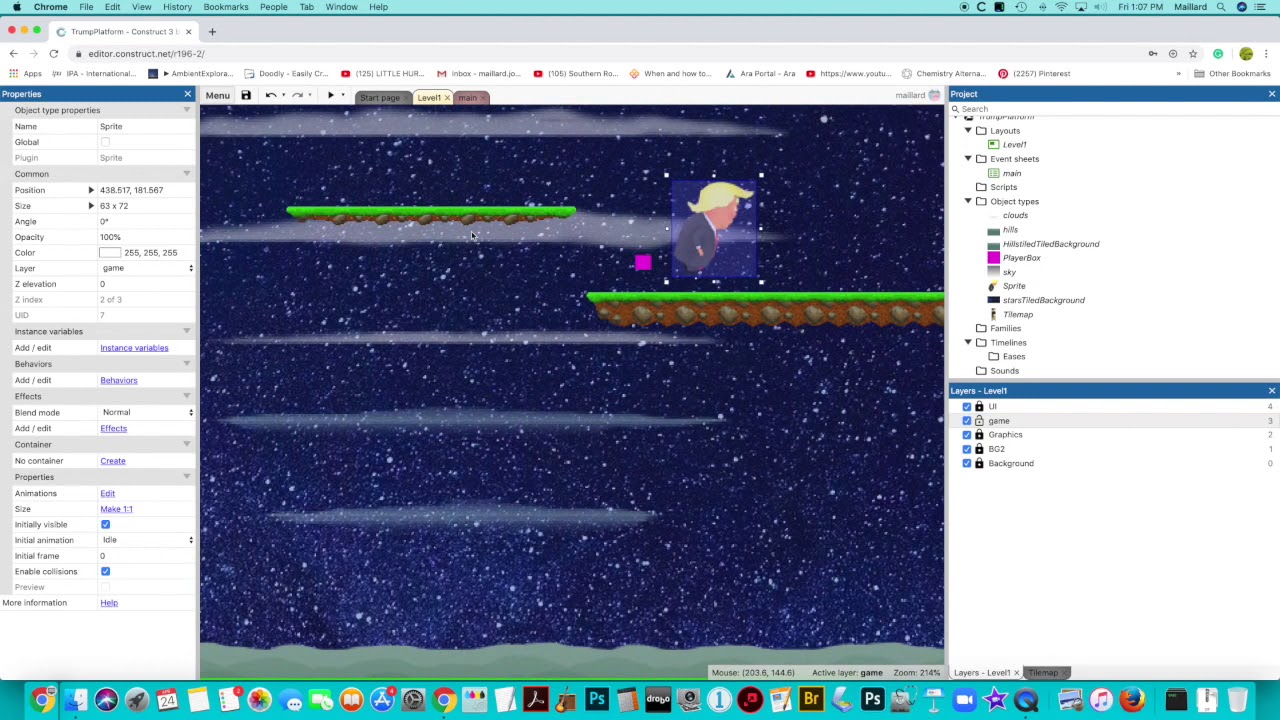Collapse the Object type properties section
Image resolution: width=1280 pixels, height=720 pixels.
pyautogui.click(x=187, y=110)
